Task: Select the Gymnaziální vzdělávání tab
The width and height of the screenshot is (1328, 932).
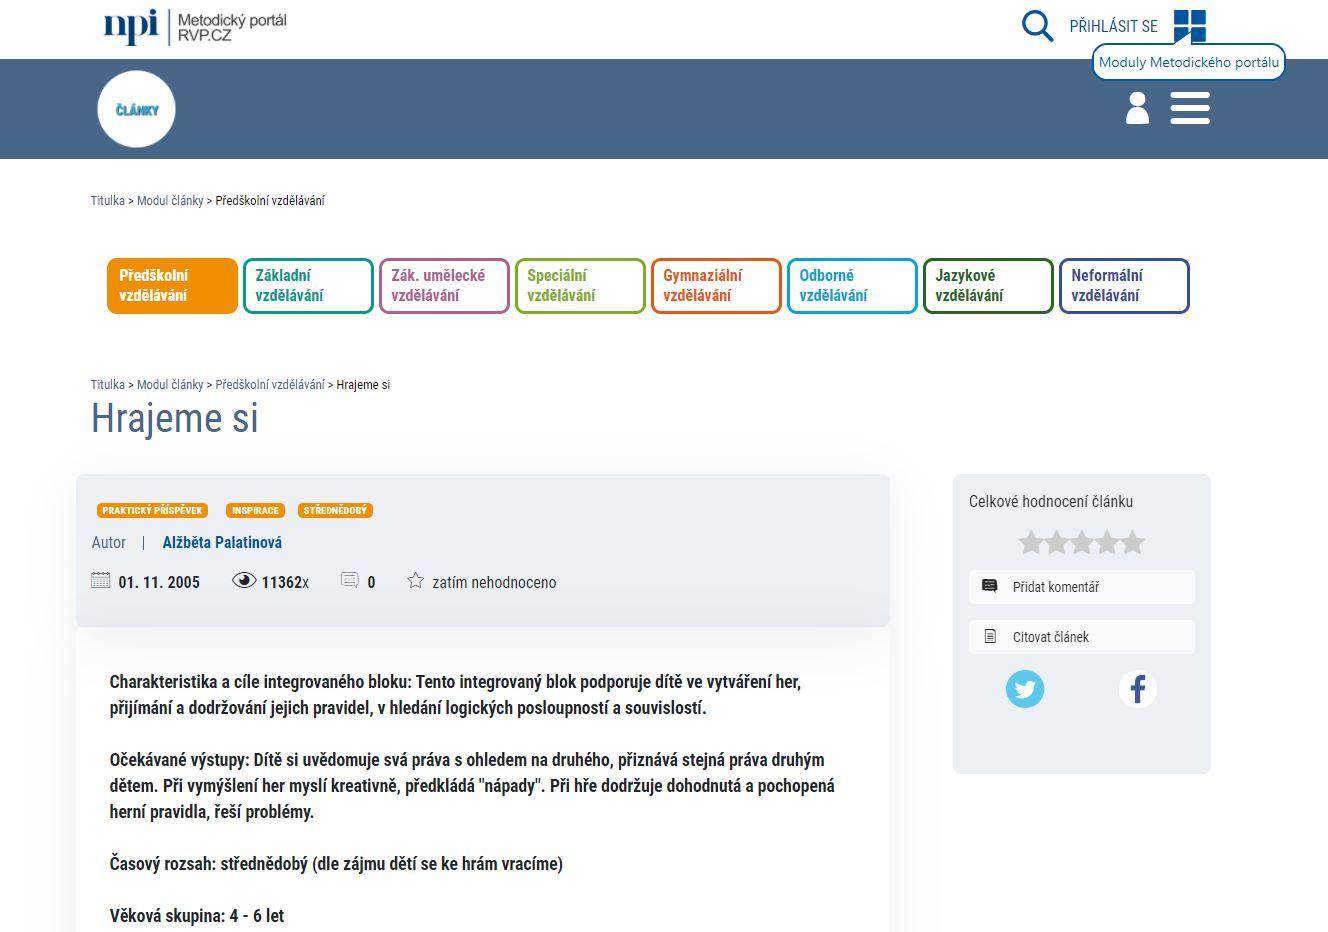Action: coord(716,286)
